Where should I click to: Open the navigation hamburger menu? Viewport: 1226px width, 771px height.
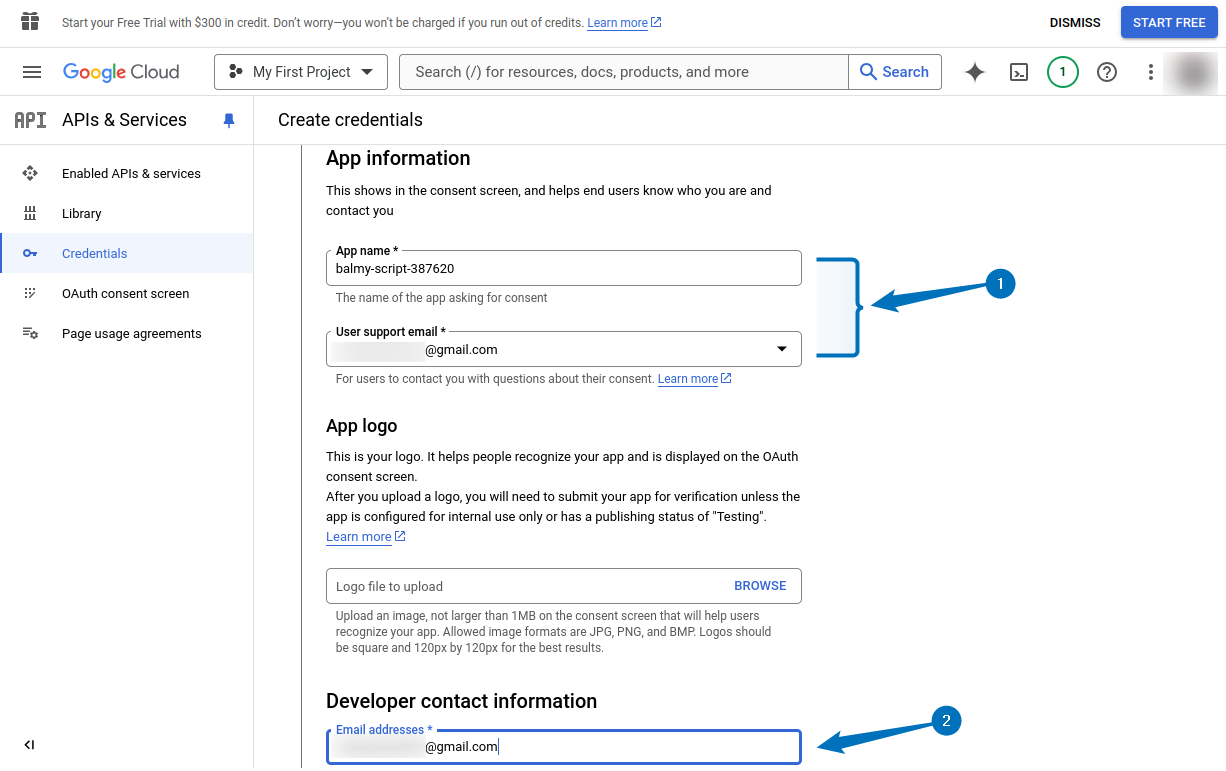click(32, 71)
